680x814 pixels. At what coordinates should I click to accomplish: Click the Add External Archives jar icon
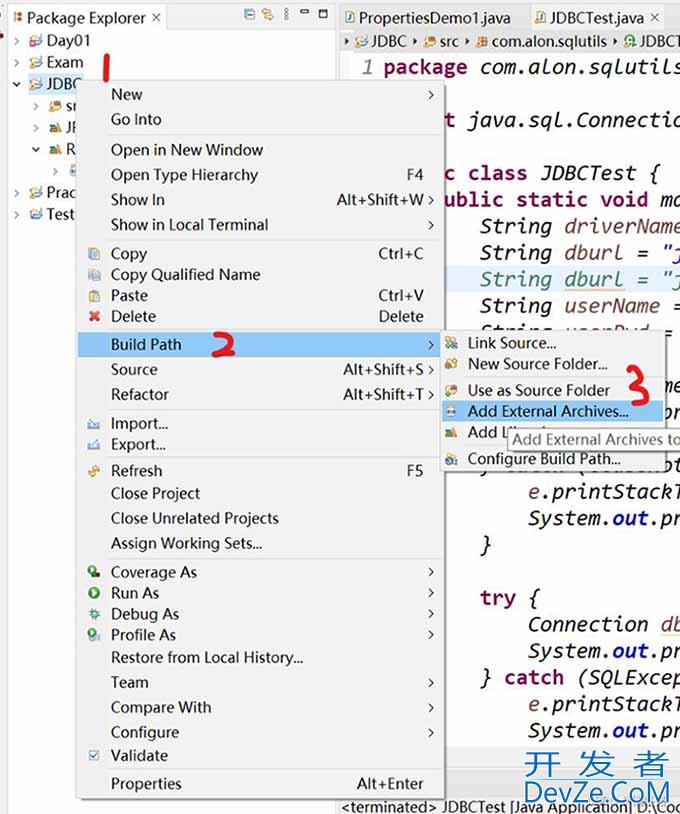pos(452,411)
